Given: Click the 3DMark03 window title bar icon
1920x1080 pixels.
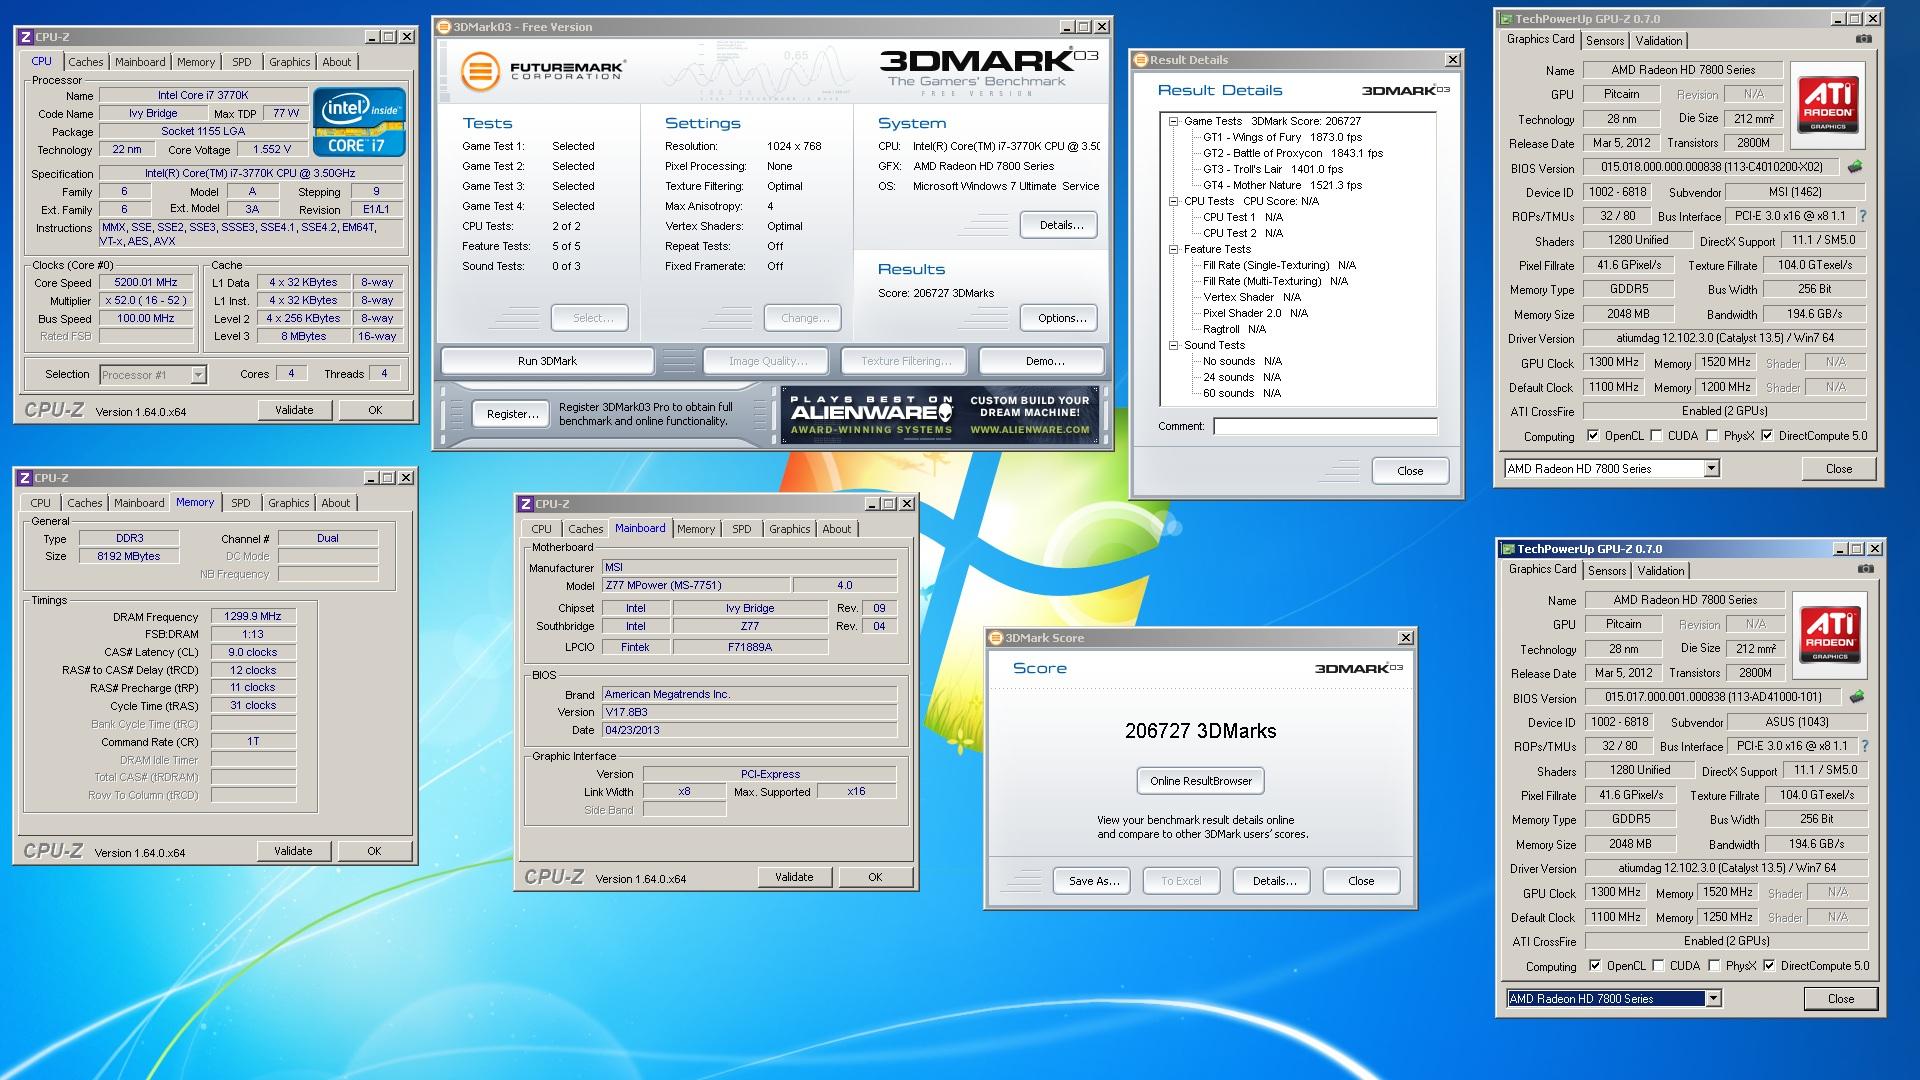Looking at the screenshot, I should (x=445, y=27).
